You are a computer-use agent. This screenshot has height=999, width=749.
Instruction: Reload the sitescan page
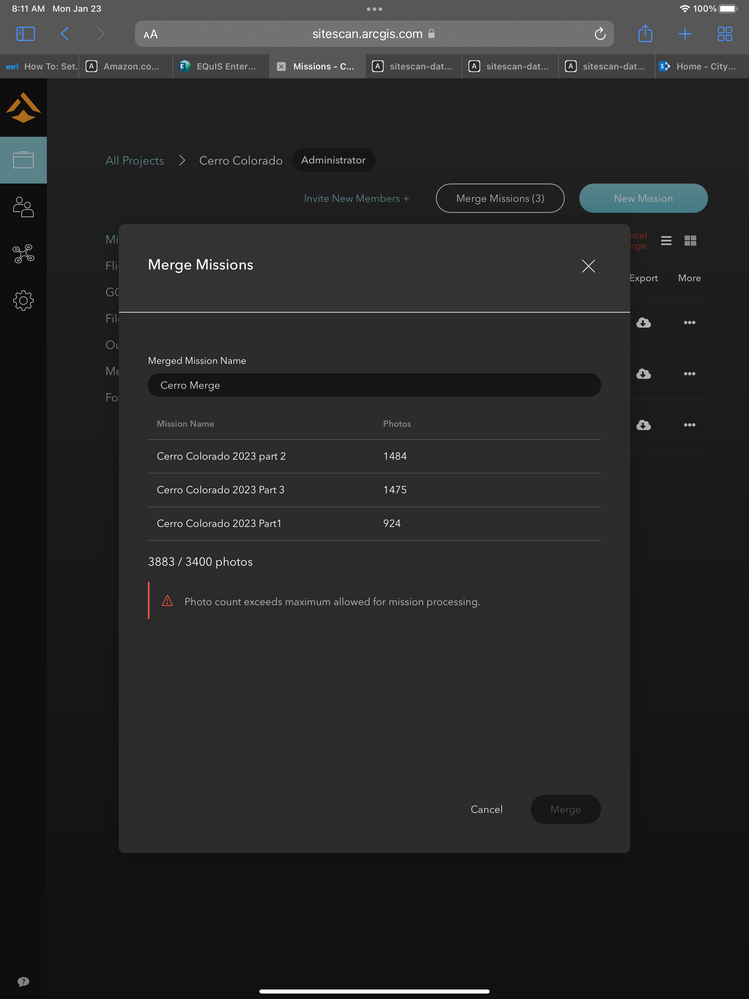point(600,34)
